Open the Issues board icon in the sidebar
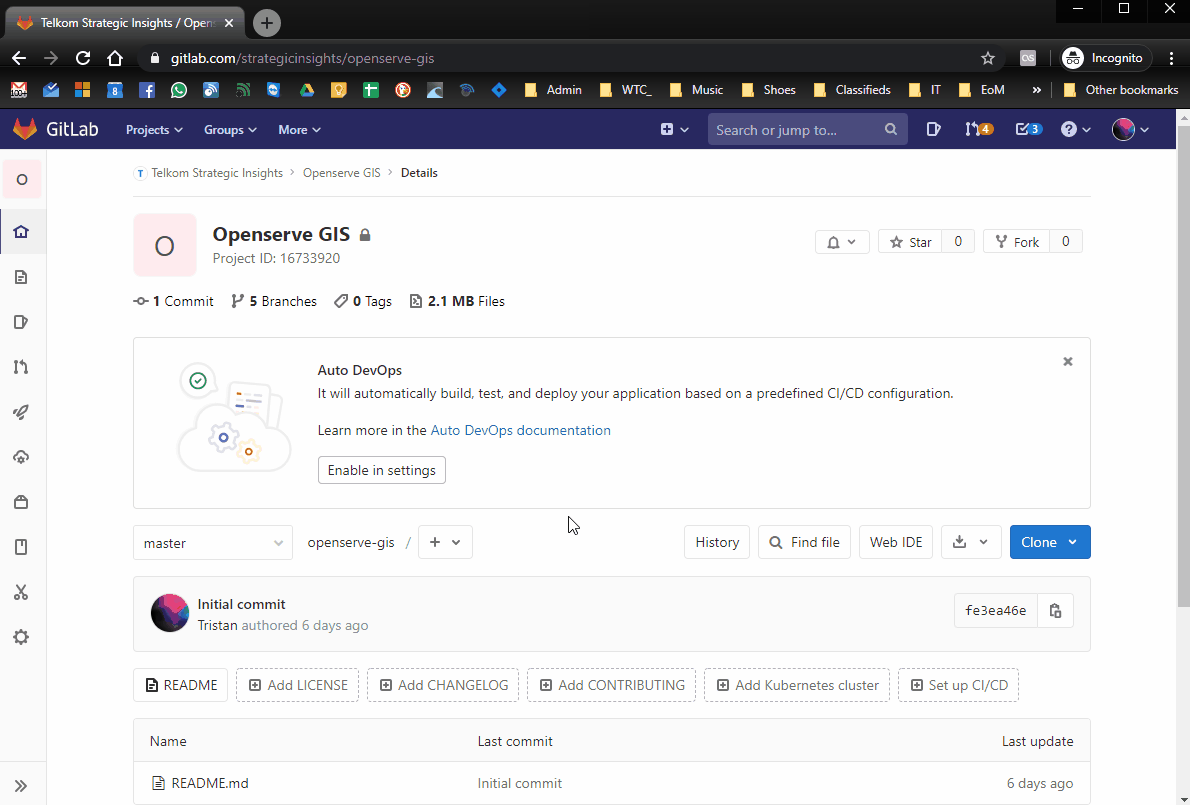1190x805 pixels. coord(21,322)
